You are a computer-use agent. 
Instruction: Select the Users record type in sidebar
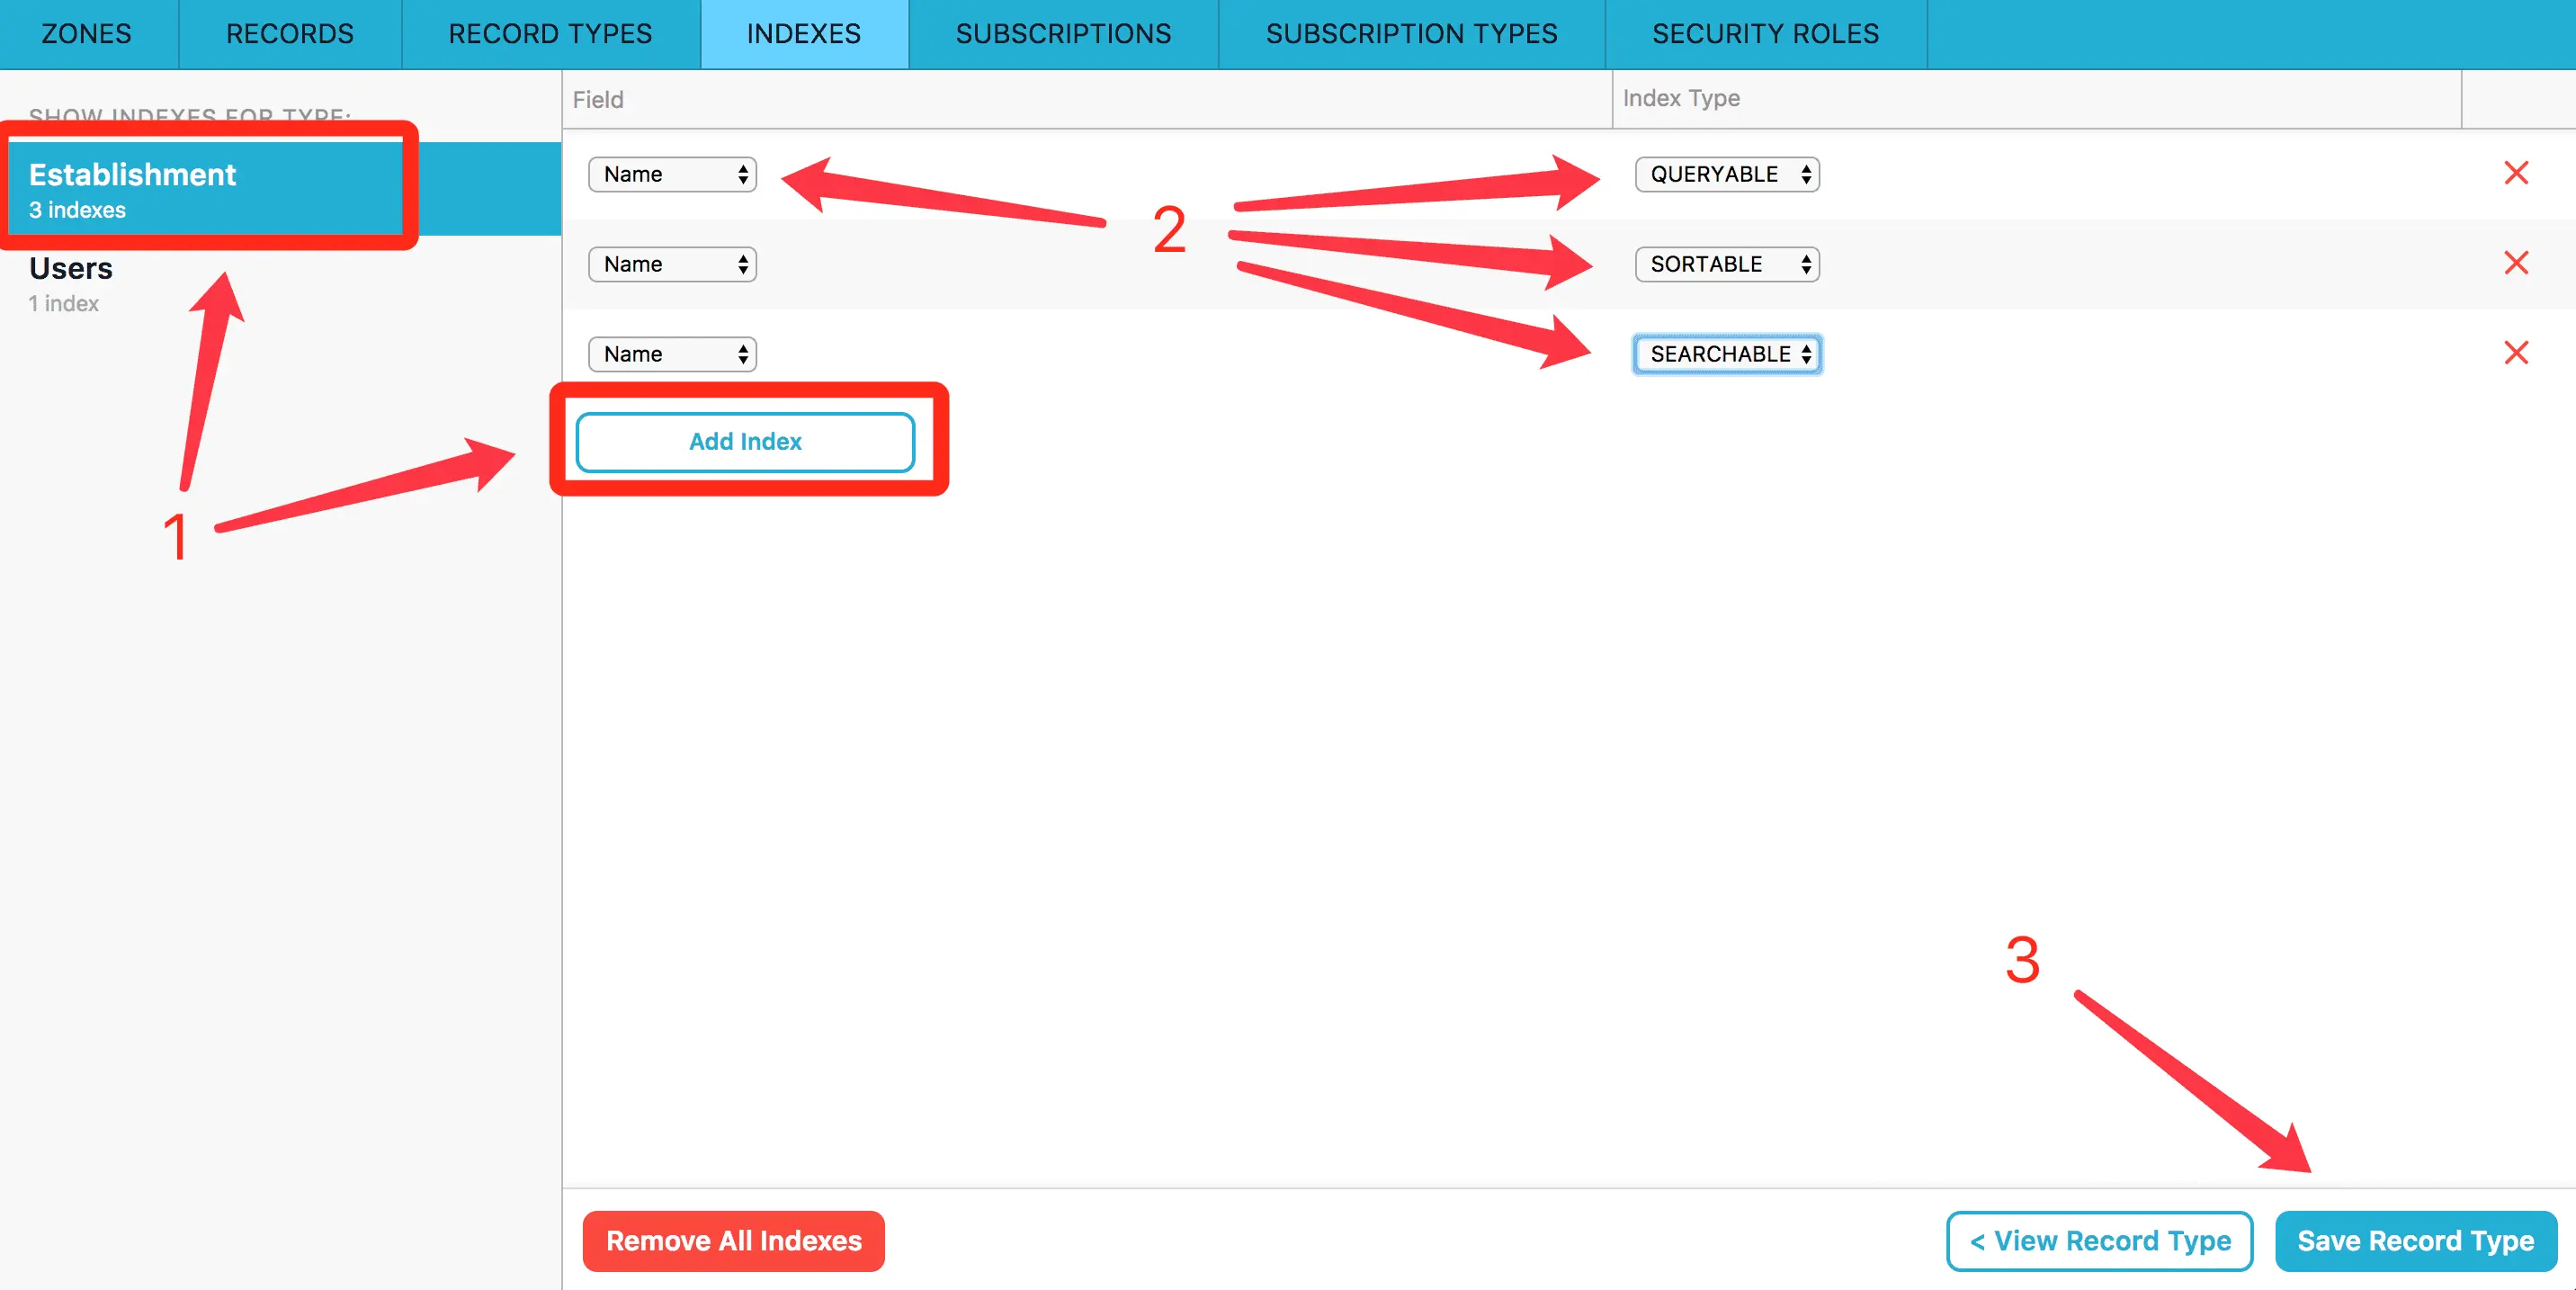[72, 283]
